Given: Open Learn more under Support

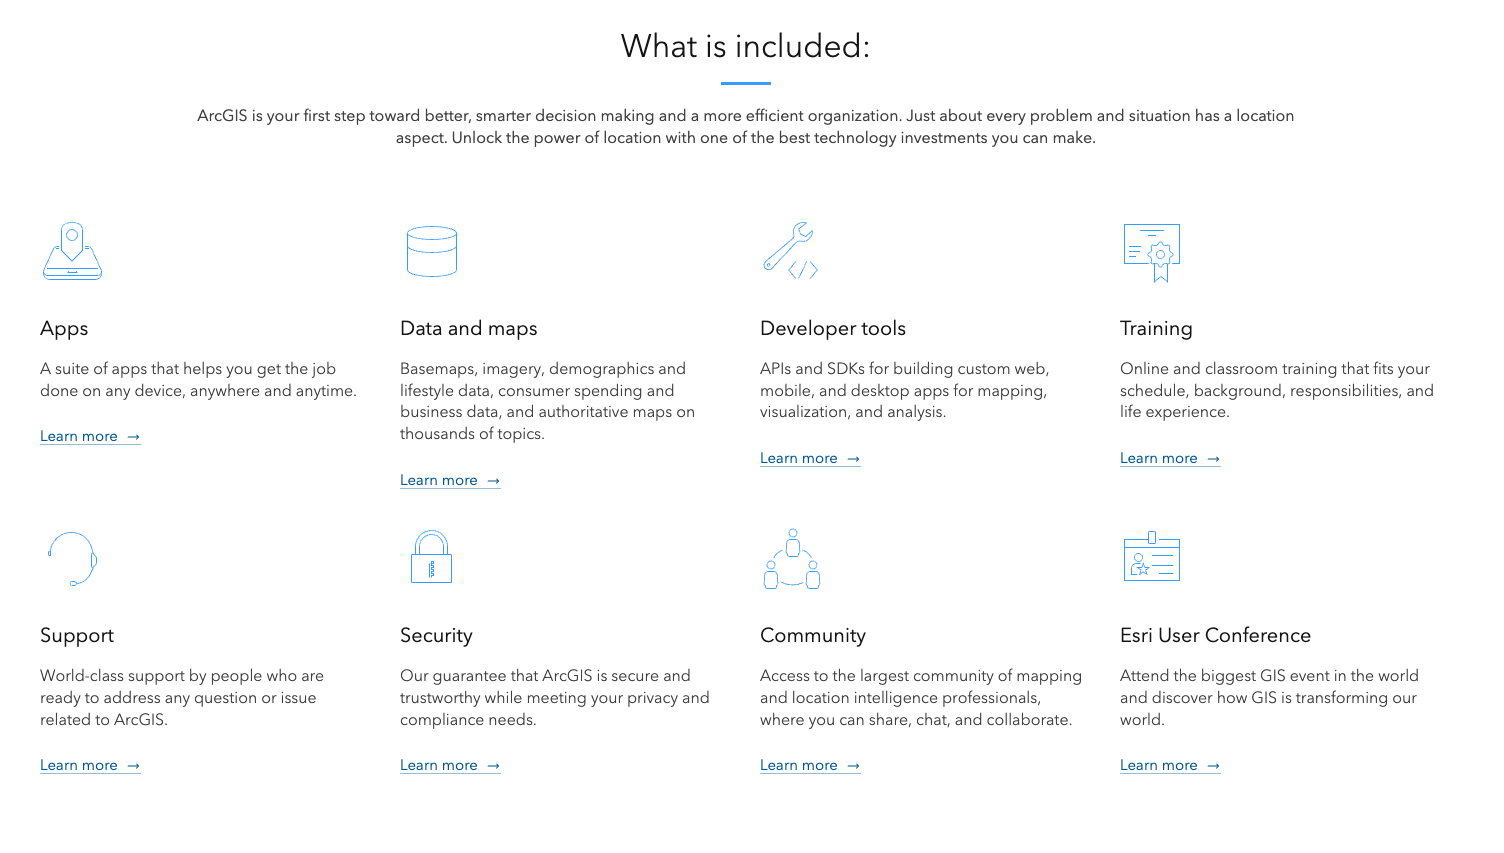Looking at the screenshot, I should click(81, 765).
